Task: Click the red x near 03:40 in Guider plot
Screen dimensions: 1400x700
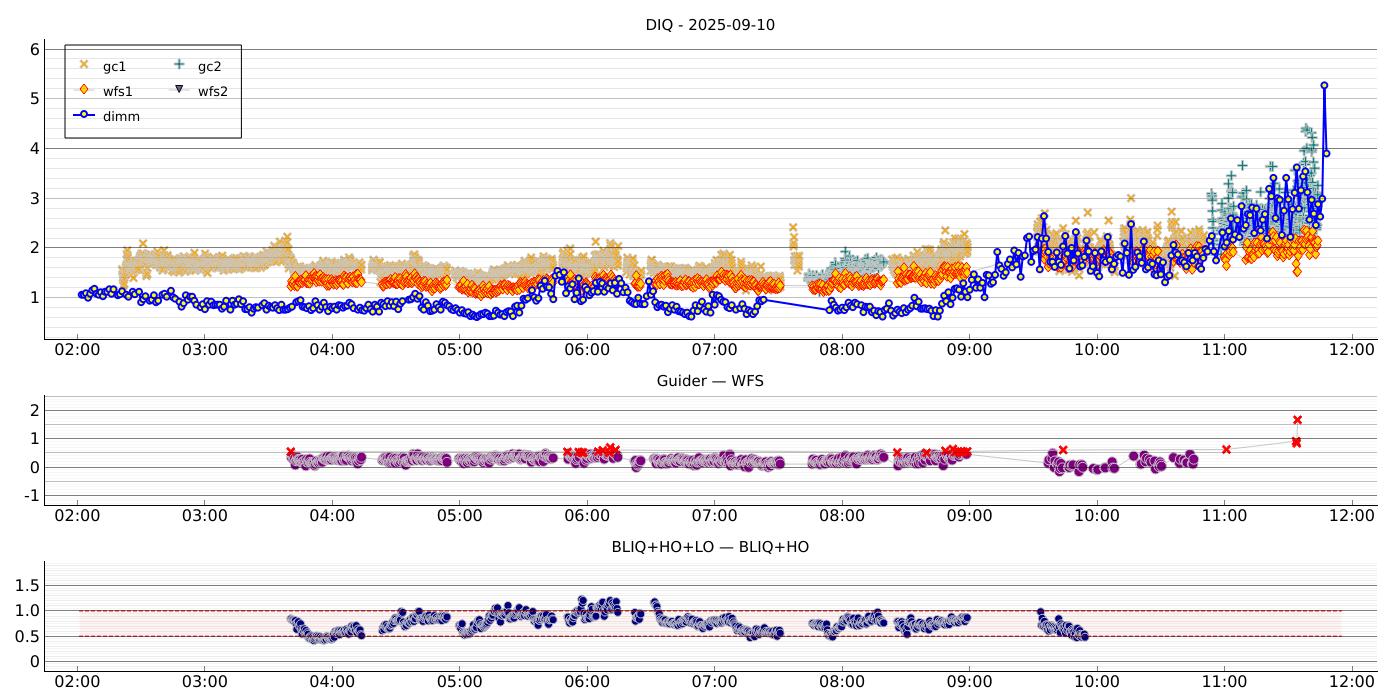Action: (291, 452)
